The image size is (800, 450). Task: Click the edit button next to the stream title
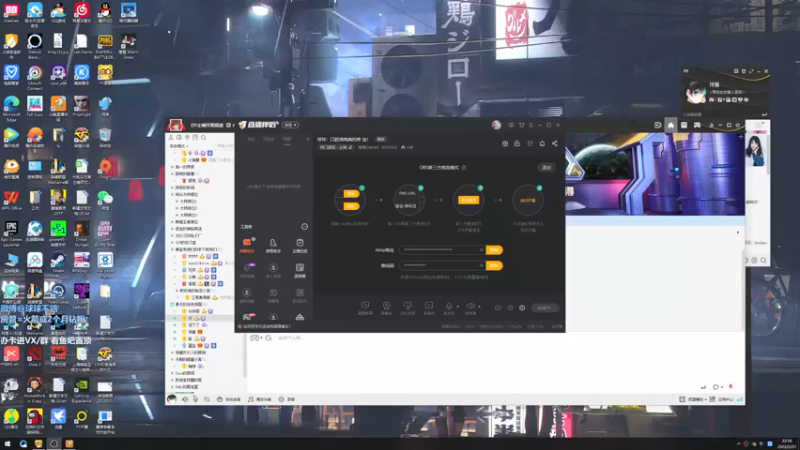coord(381,139)
